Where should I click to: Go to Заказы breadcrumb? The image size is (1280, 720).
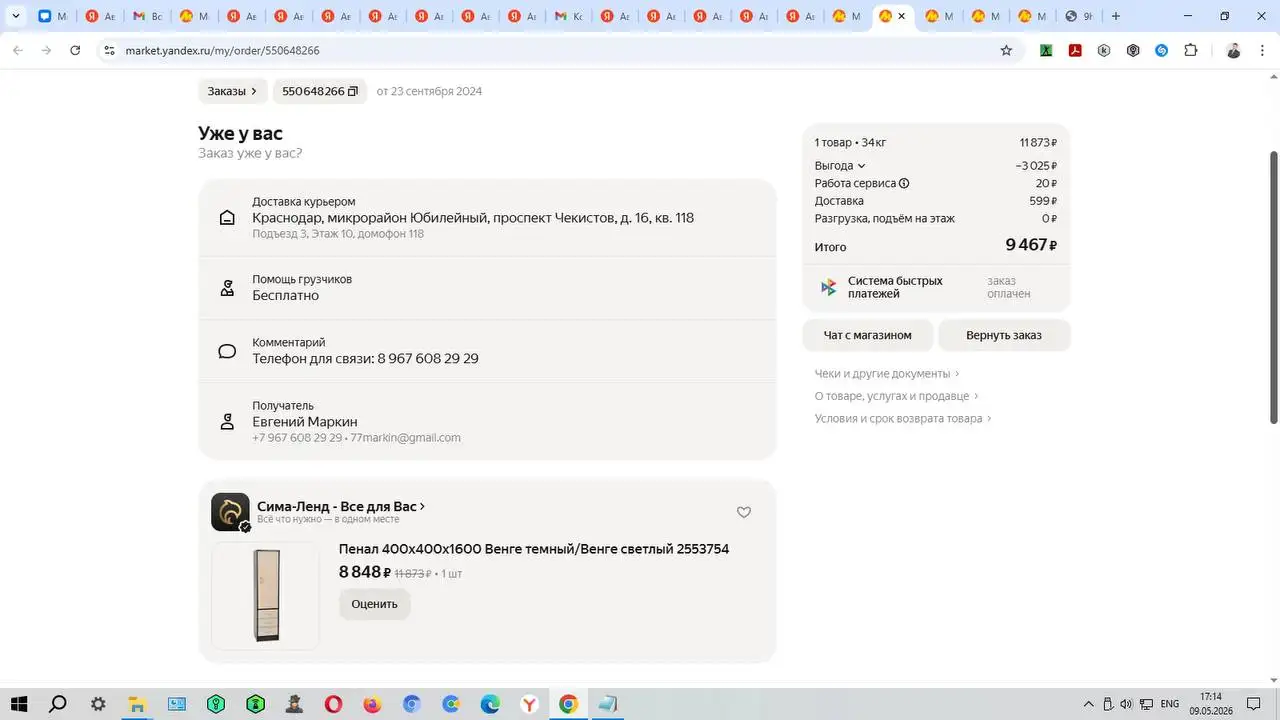[x=232, y=91]
